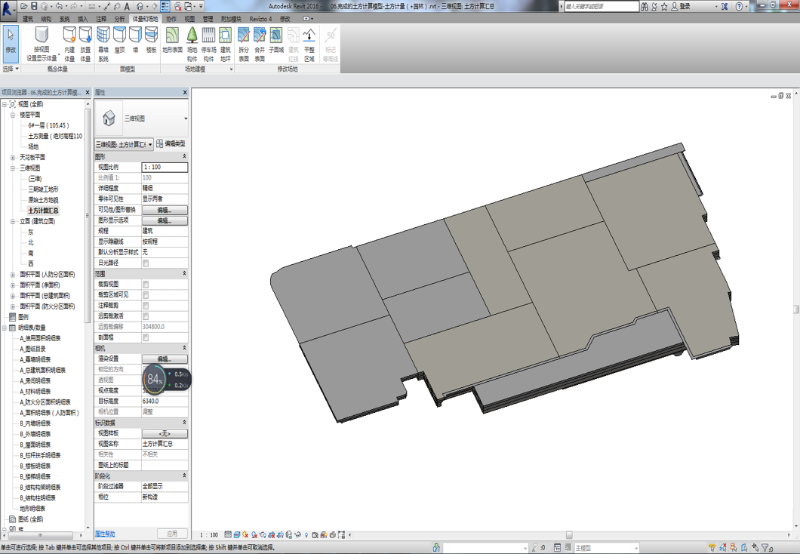Click 编辑 button for 图形显示选项
The image size is (800, 554).
pos(164,221)
